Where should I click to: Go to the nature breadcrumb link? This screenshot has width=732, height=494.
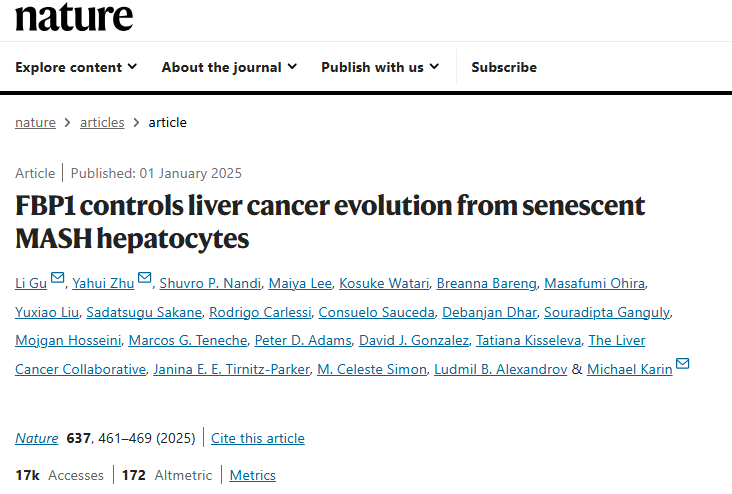(x=35, y=122)
